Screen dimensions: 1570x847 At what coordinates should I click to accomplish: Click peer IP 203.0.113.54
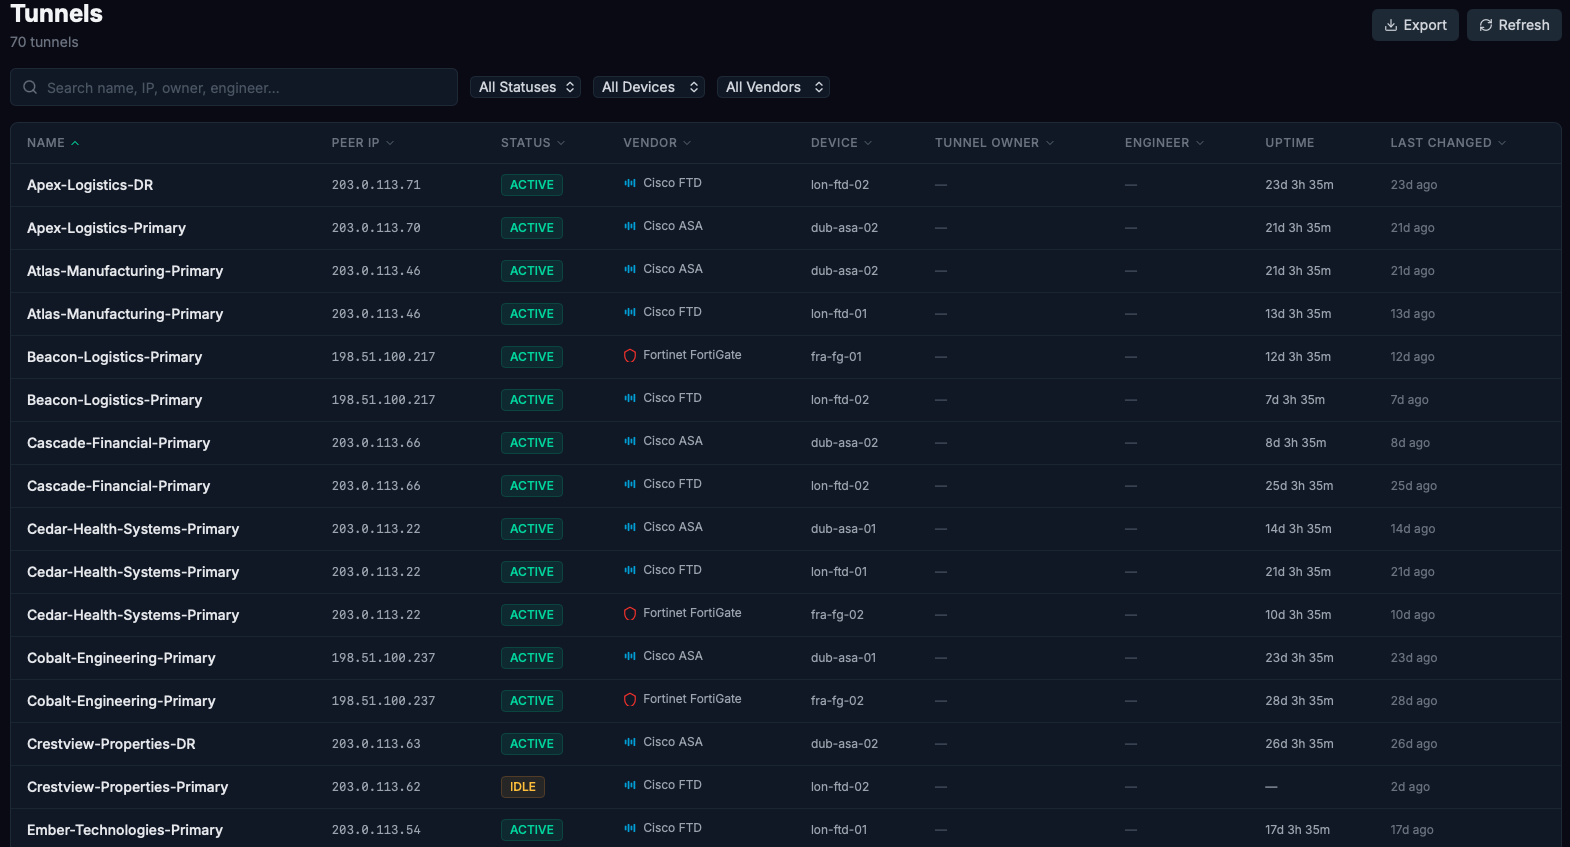coord(376,830)
